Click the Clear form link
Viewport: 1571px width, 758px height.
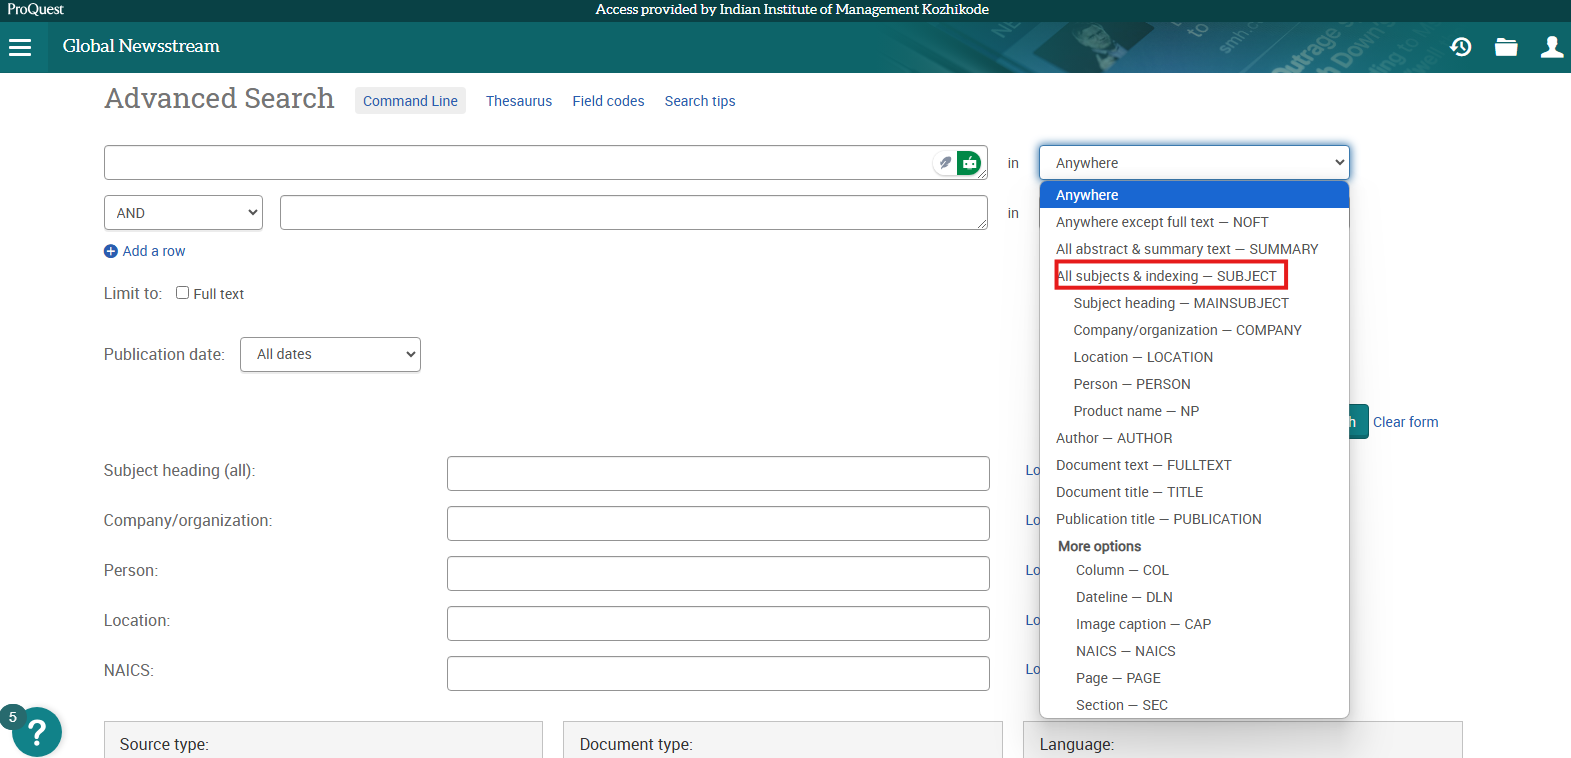(x=1405, y=422)
